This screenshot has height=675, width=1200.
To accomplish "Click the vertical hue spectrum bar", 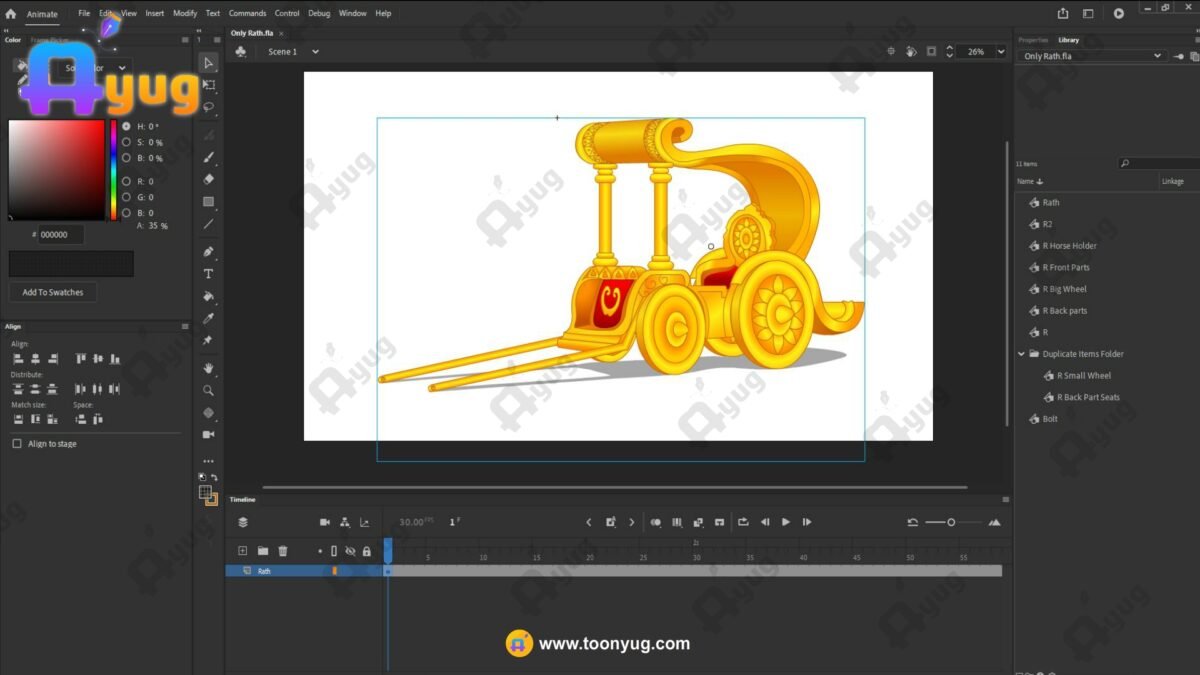I will [114, 170].
